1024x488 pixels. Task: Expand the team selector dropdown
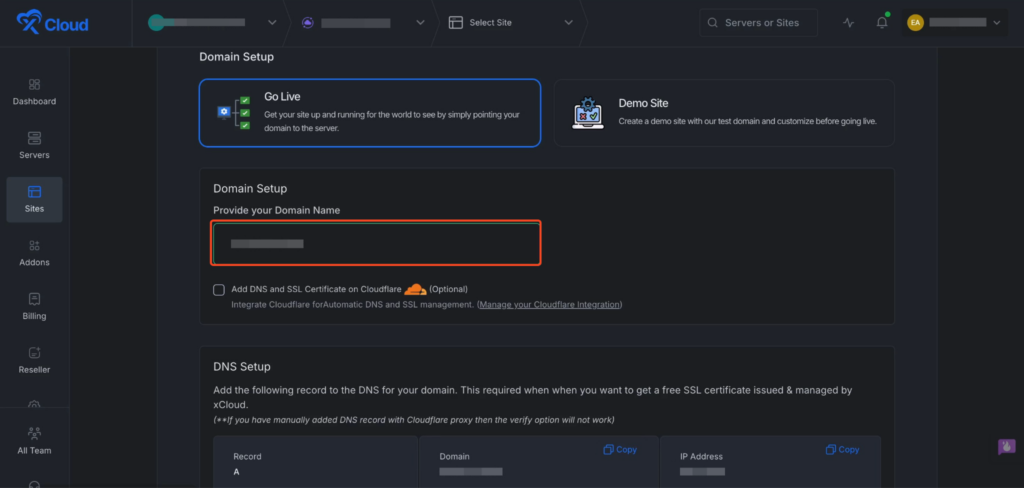pyautogui.click(x=213, y=23)
